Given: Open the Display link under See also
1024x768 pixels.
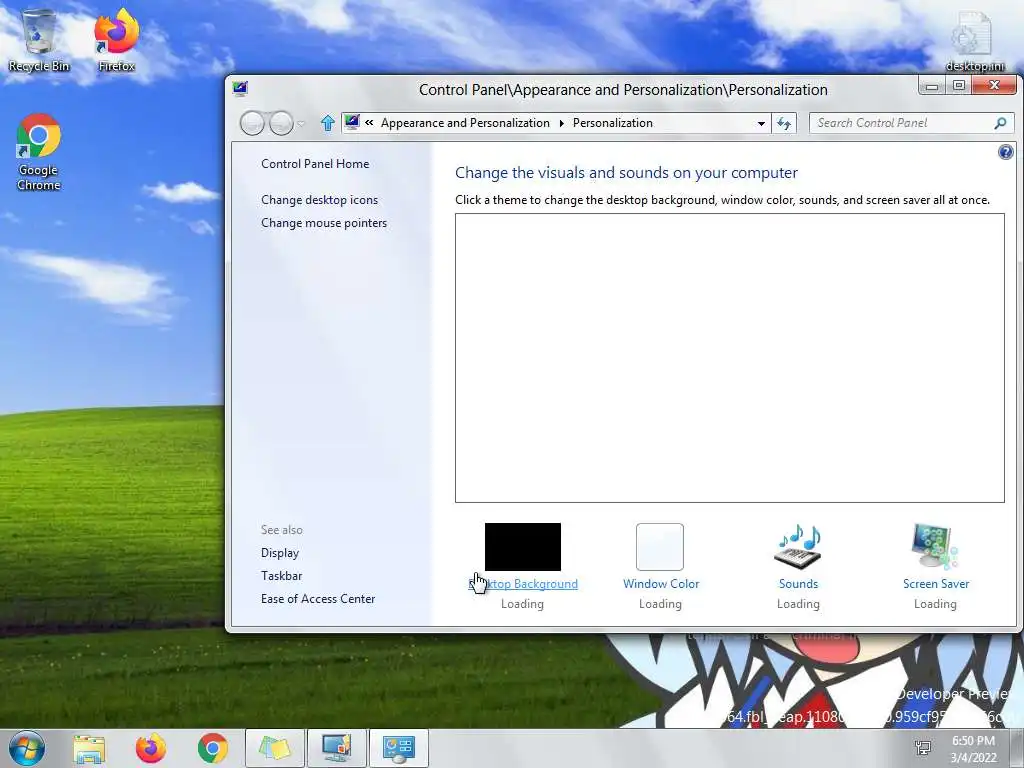Looking at the screenshot, I should pos(280,552).
